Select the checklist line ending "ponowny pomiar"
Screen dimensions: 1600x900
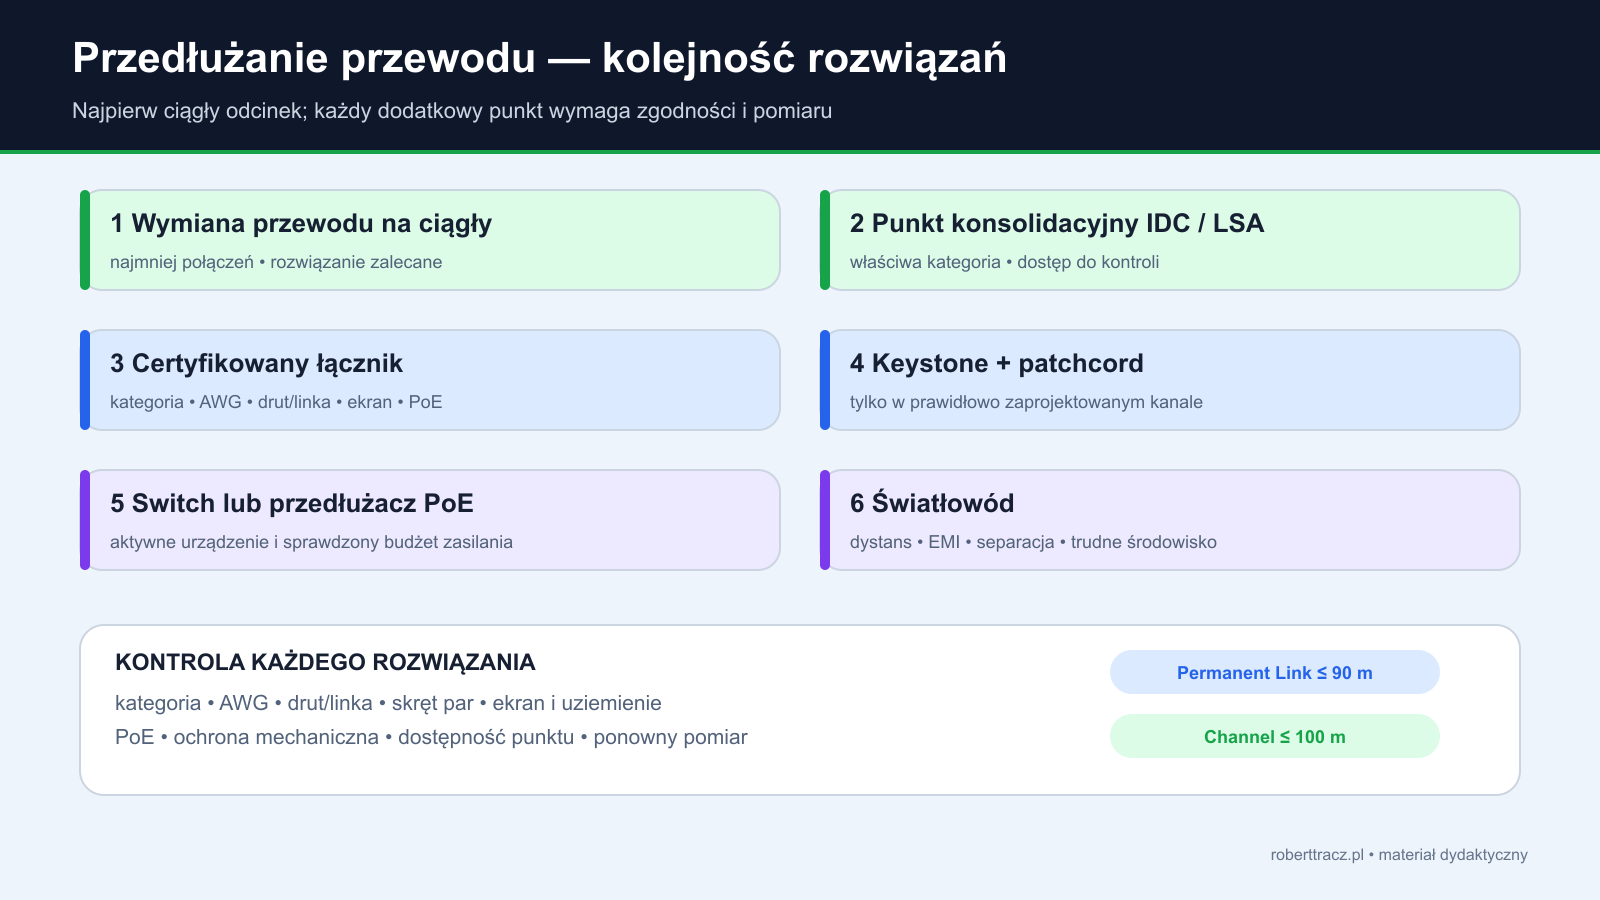[x=431, y=737]
